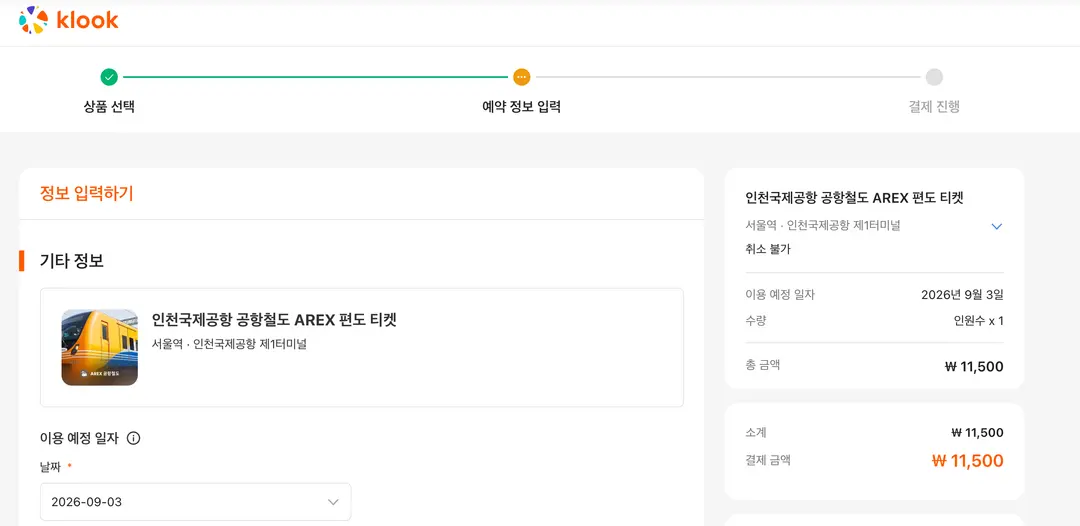The image size is (1080, 526).
Task: Open the 2026-09-03 date dropdown
Action: pos(196,502)
